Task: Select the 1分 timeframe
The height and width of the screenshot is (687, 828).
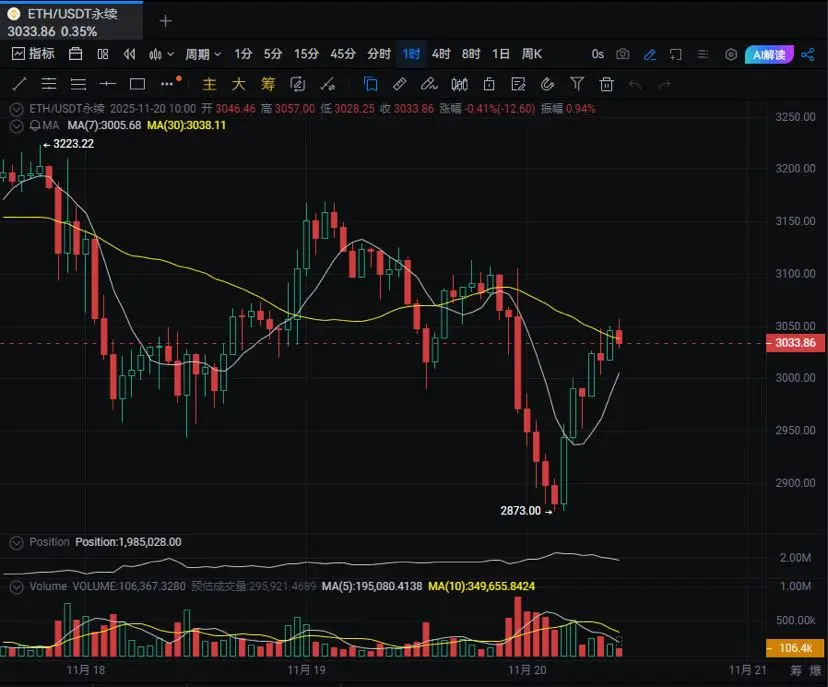Action: click(243, 54)
